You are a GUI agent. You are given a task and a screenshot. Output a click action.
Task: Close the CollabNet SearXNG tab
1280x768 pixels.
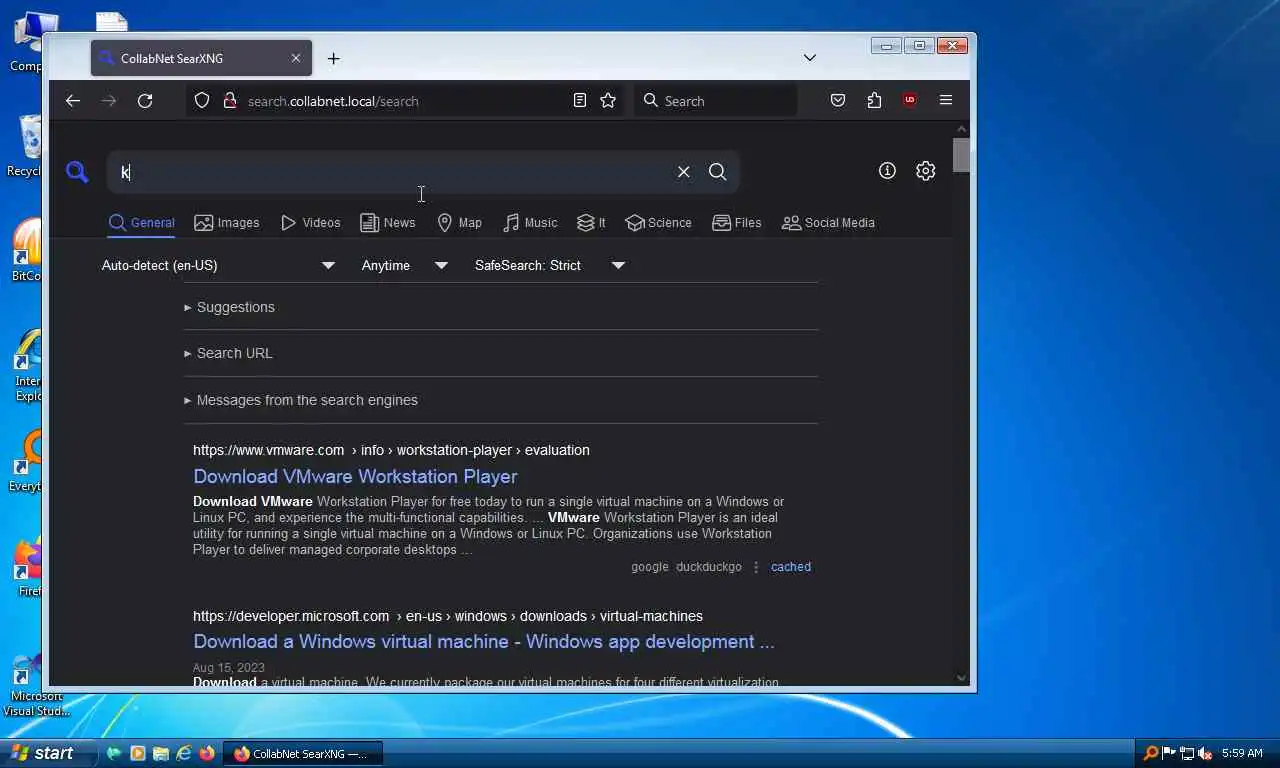(296, 58)
